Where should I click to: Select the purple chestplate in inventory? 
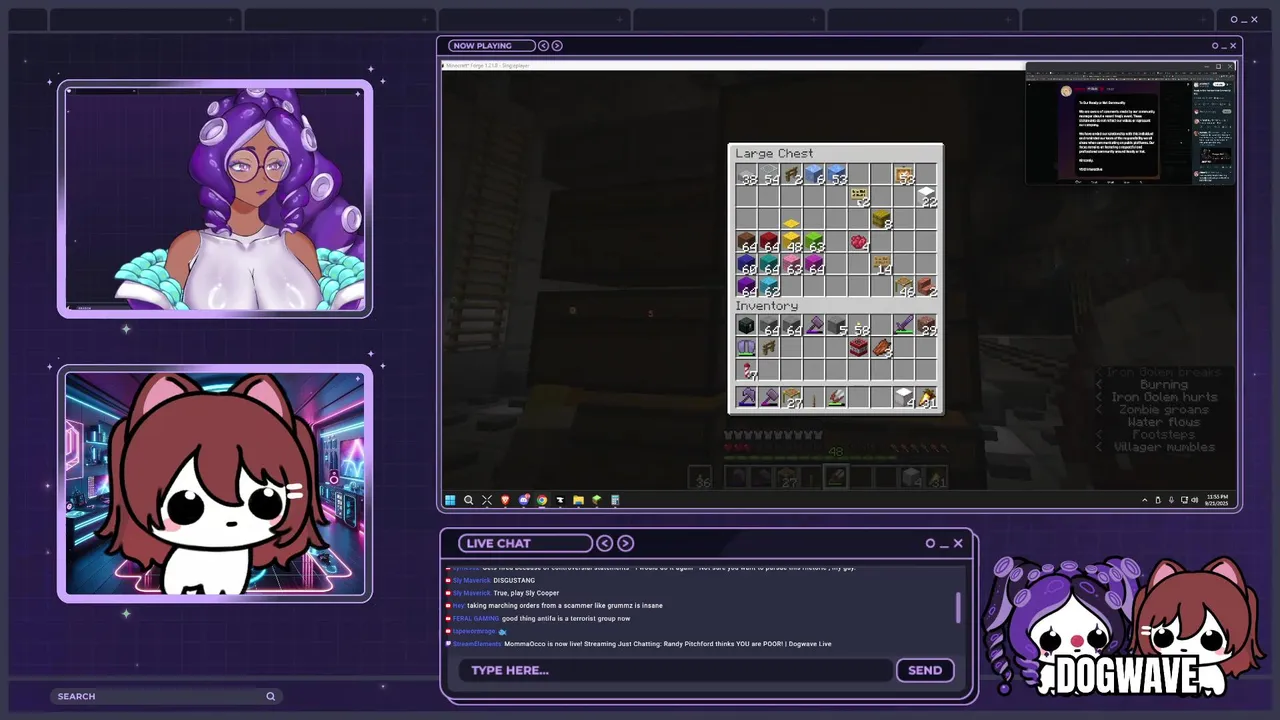tap(747, 347)
